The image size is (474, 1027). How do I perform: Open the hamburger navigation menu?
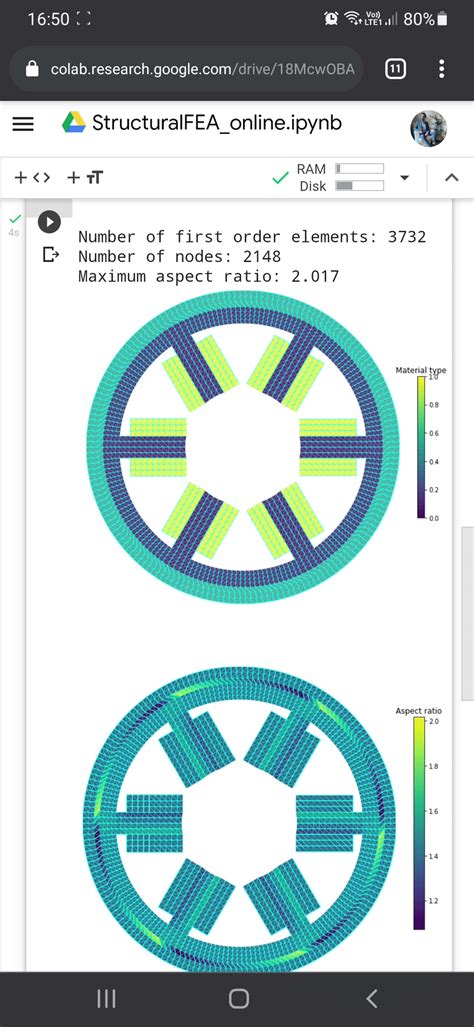(24, 124)
